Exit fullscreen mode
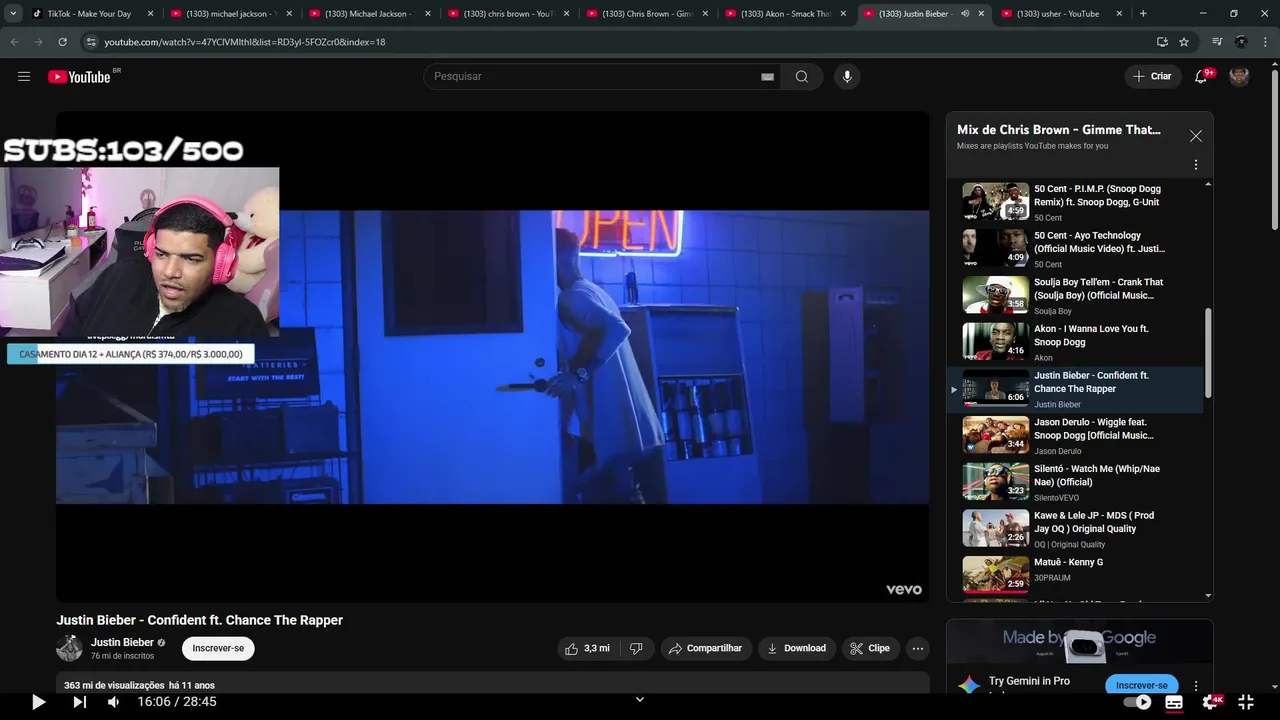Screen dimensions: 1280x720 (1246, 702)
